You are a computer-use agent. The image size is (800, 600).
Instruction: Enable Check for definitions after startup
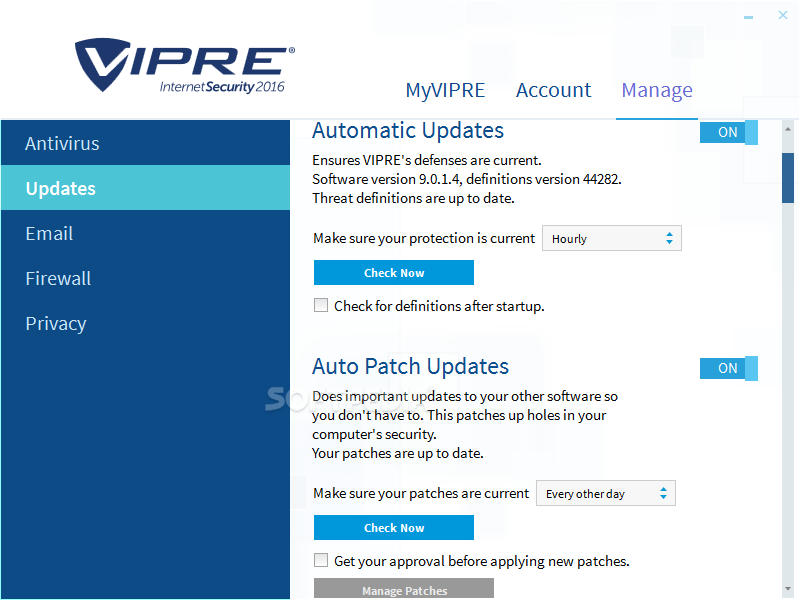pyautogui.click(x=321, y=305)
